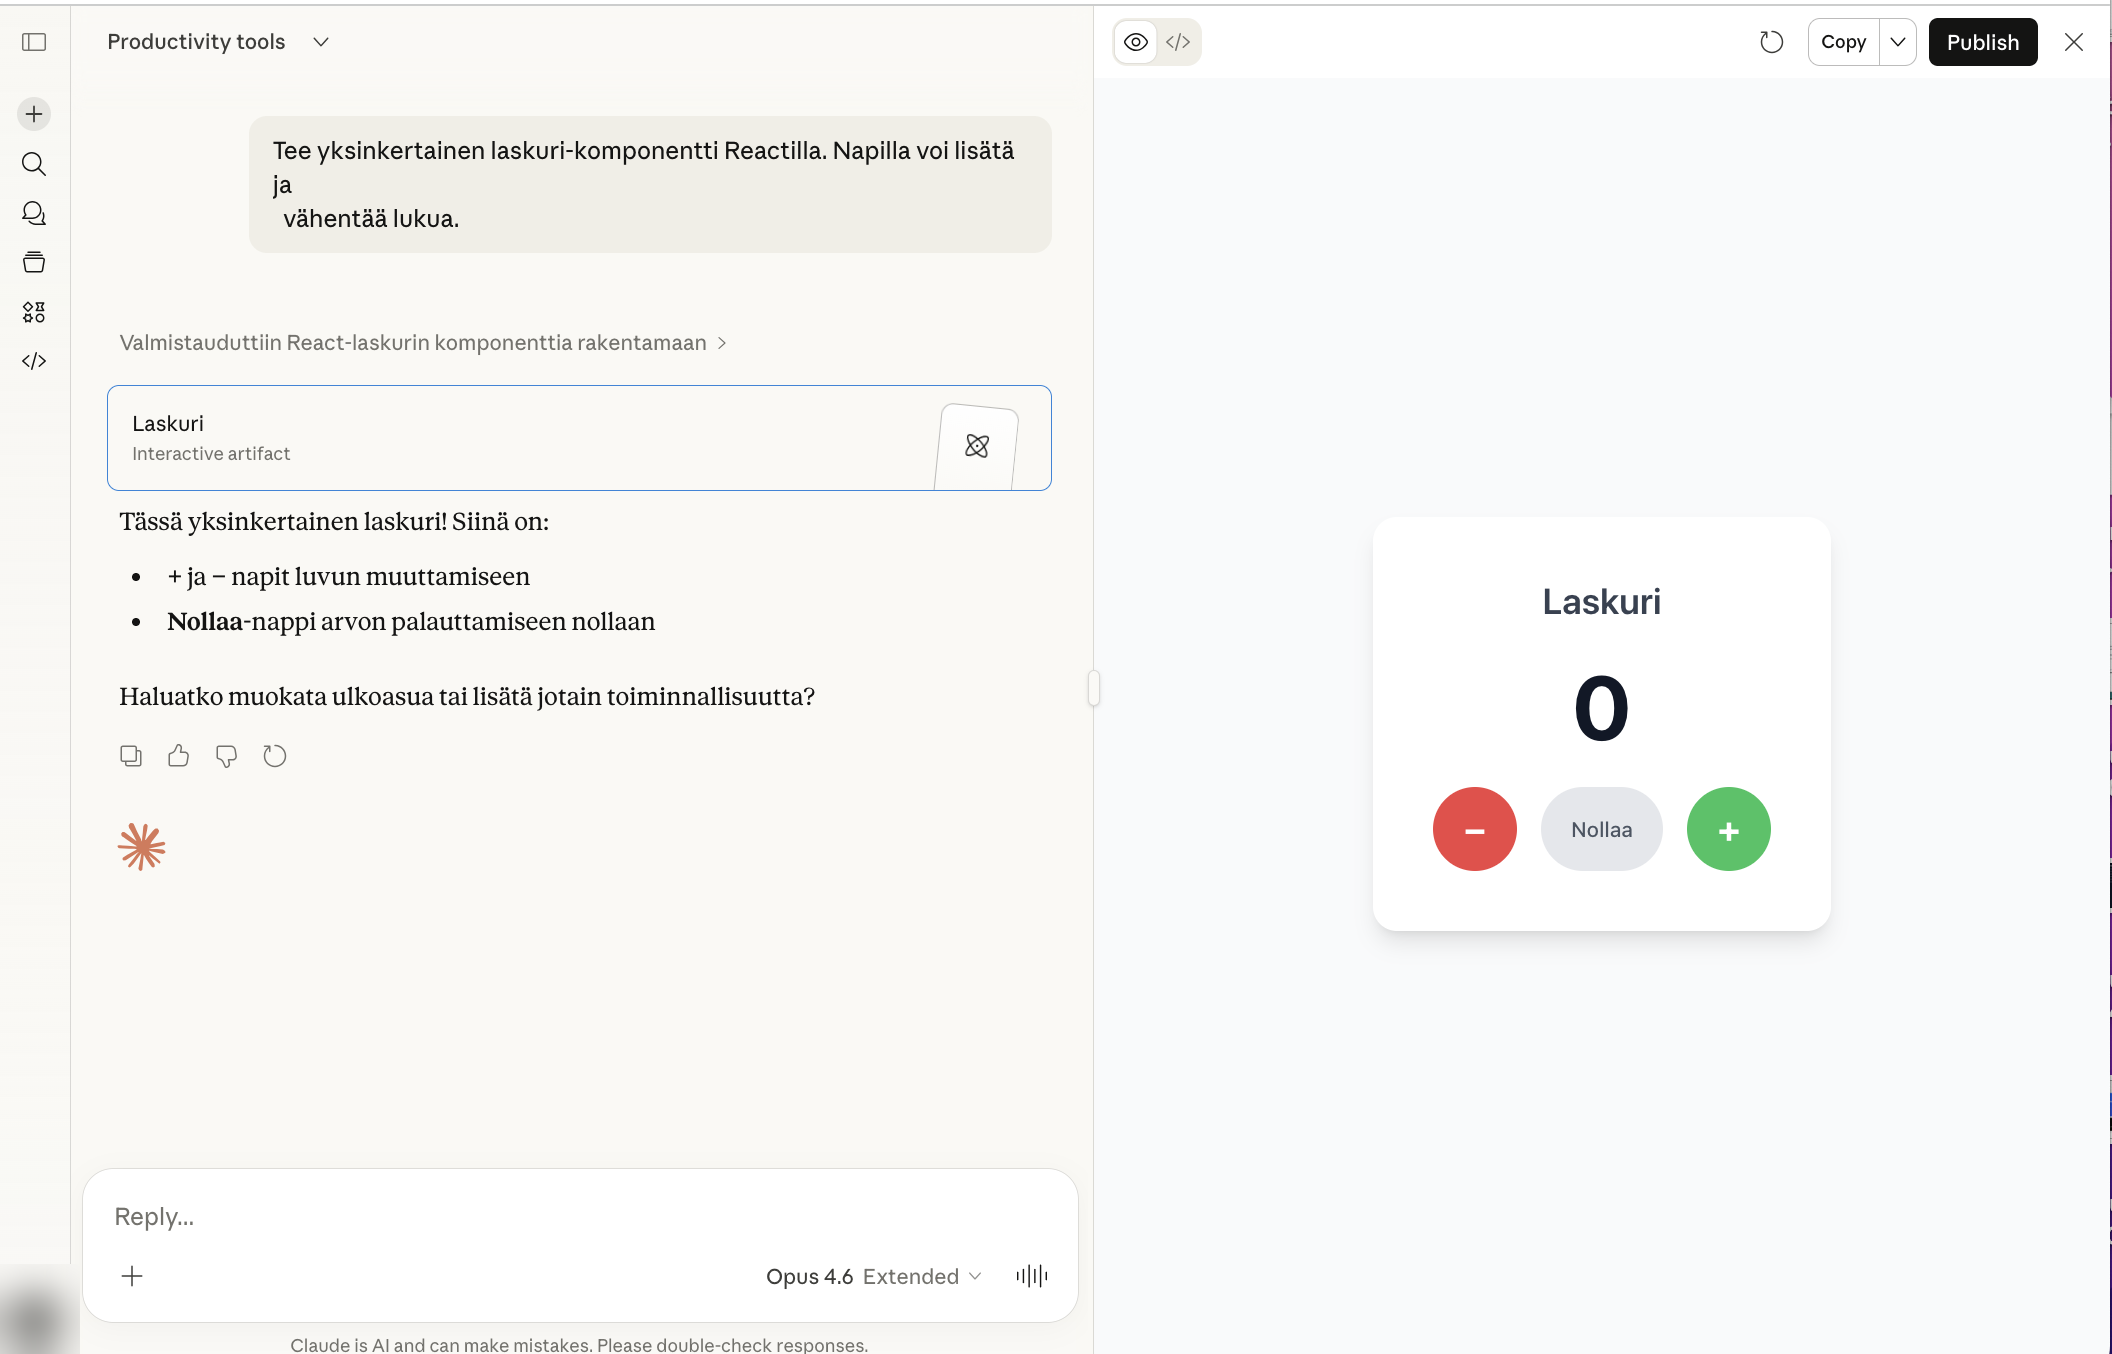This screenshot has height=1354, width=2112.
Task: Switch artifact to code view
Action: (x=1178, y=42)
